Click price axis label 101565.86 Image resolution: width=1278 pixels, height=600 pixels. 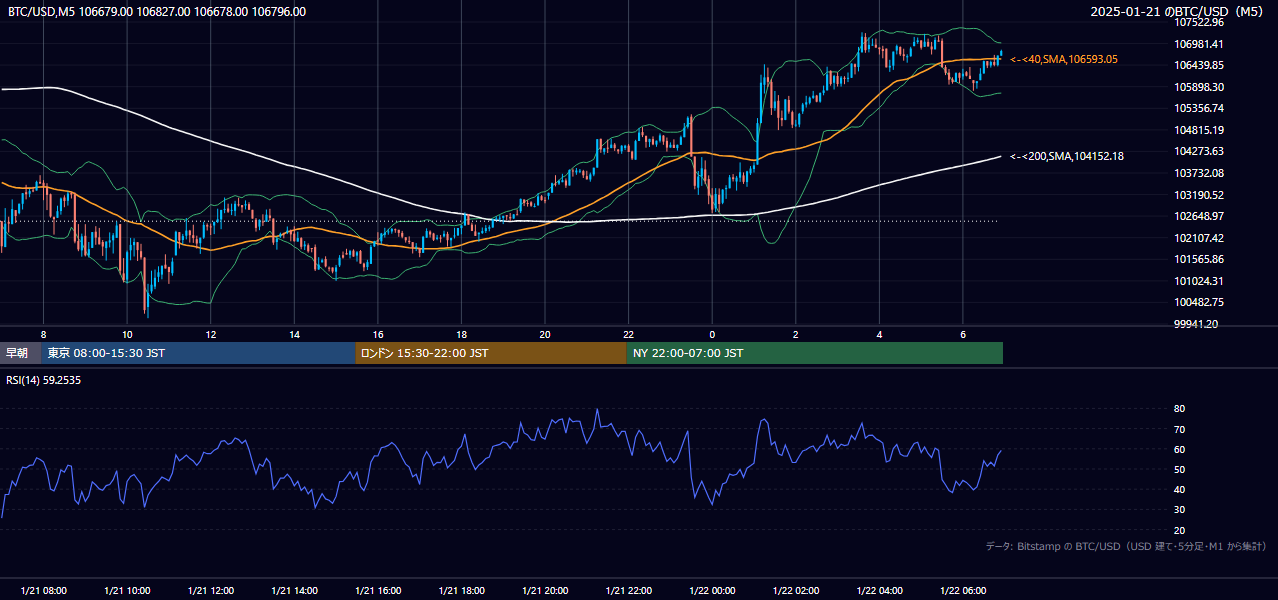click(1199, 259)
